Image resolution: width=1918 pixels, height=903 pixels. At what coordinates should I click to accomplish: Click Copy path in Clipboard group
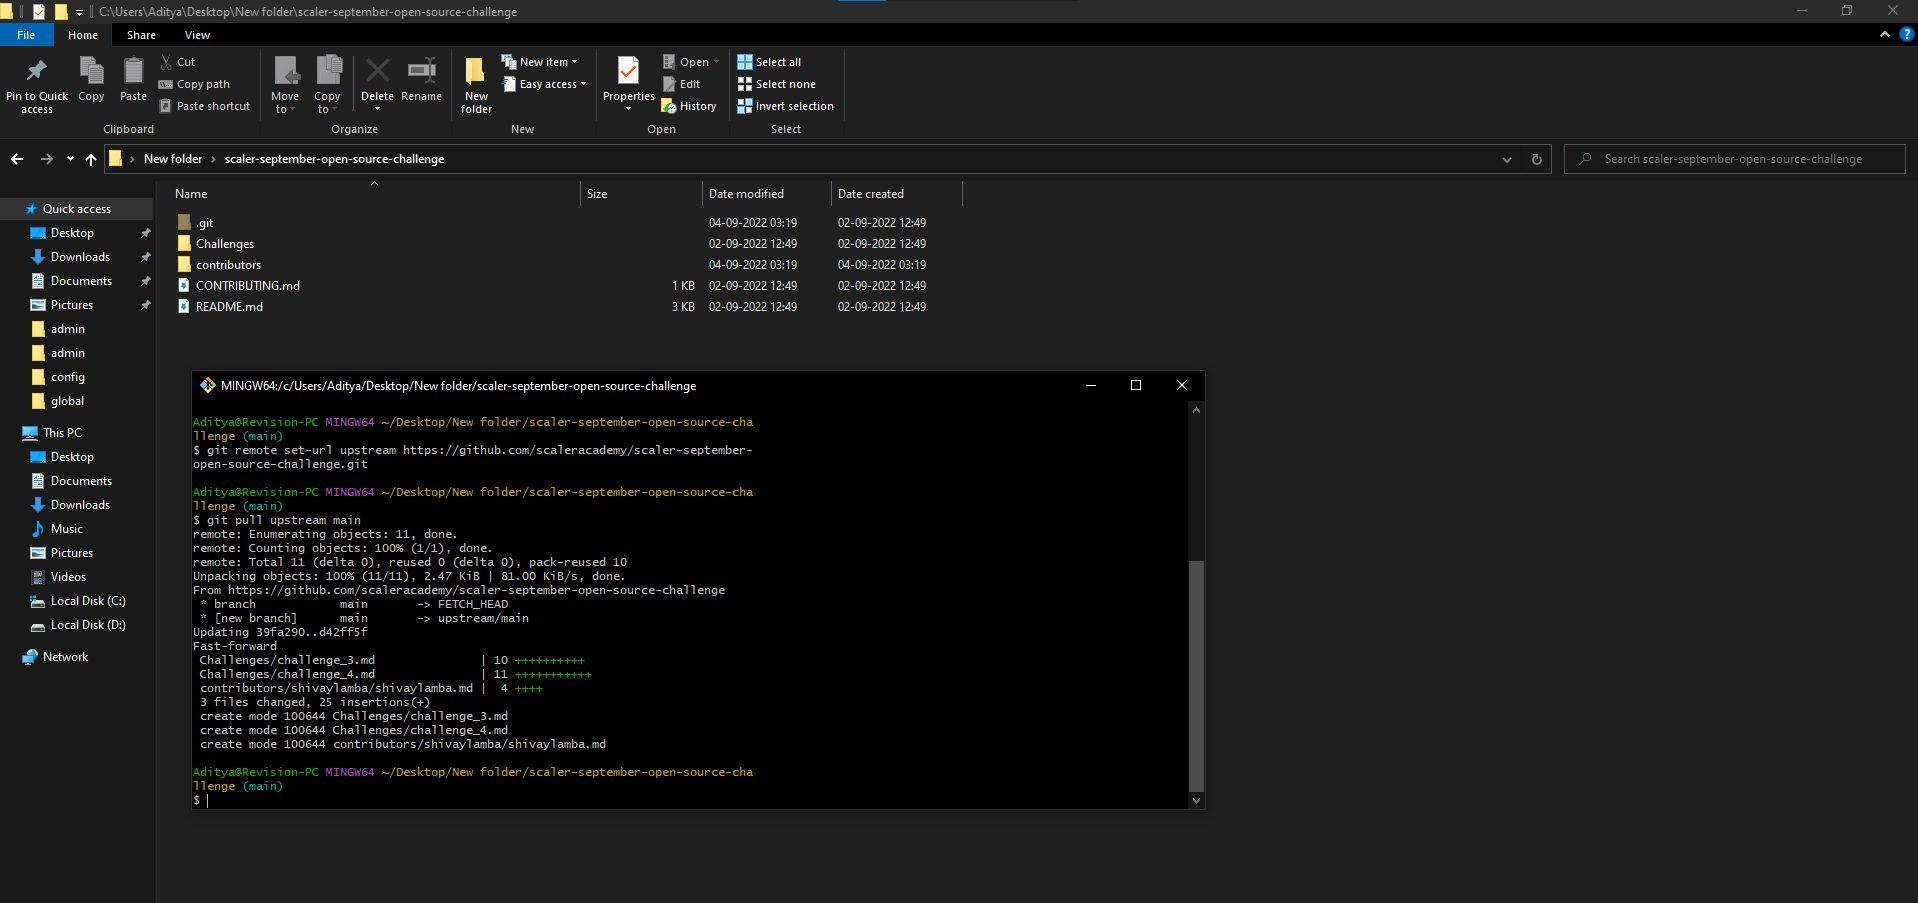194,84
